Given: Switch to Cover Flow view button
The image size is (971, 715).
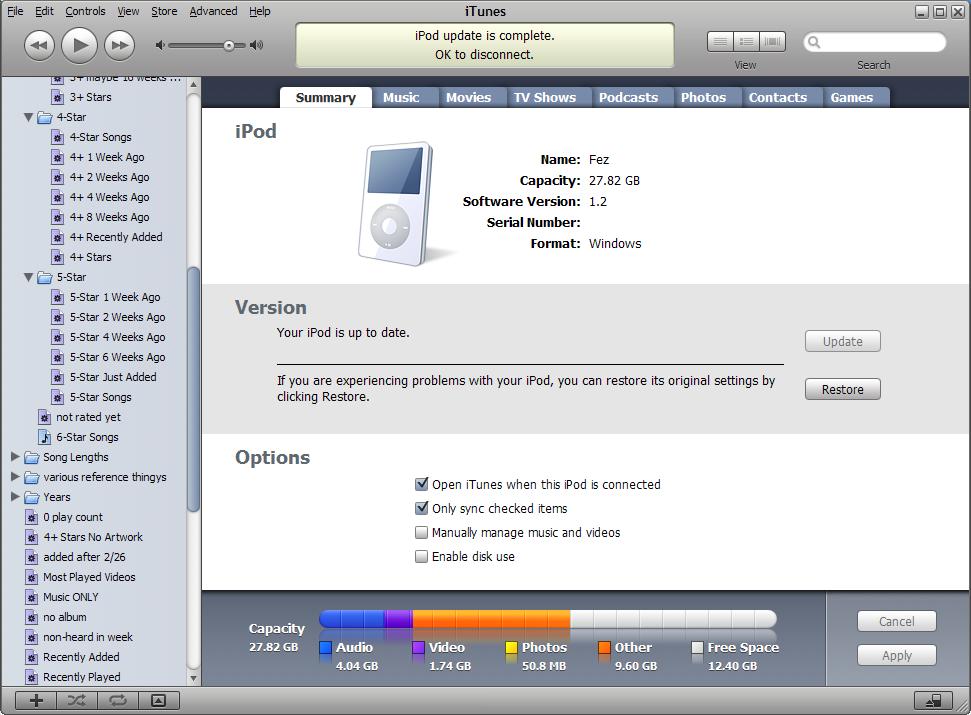Looking at the screenshot, I should click(772, 41).
